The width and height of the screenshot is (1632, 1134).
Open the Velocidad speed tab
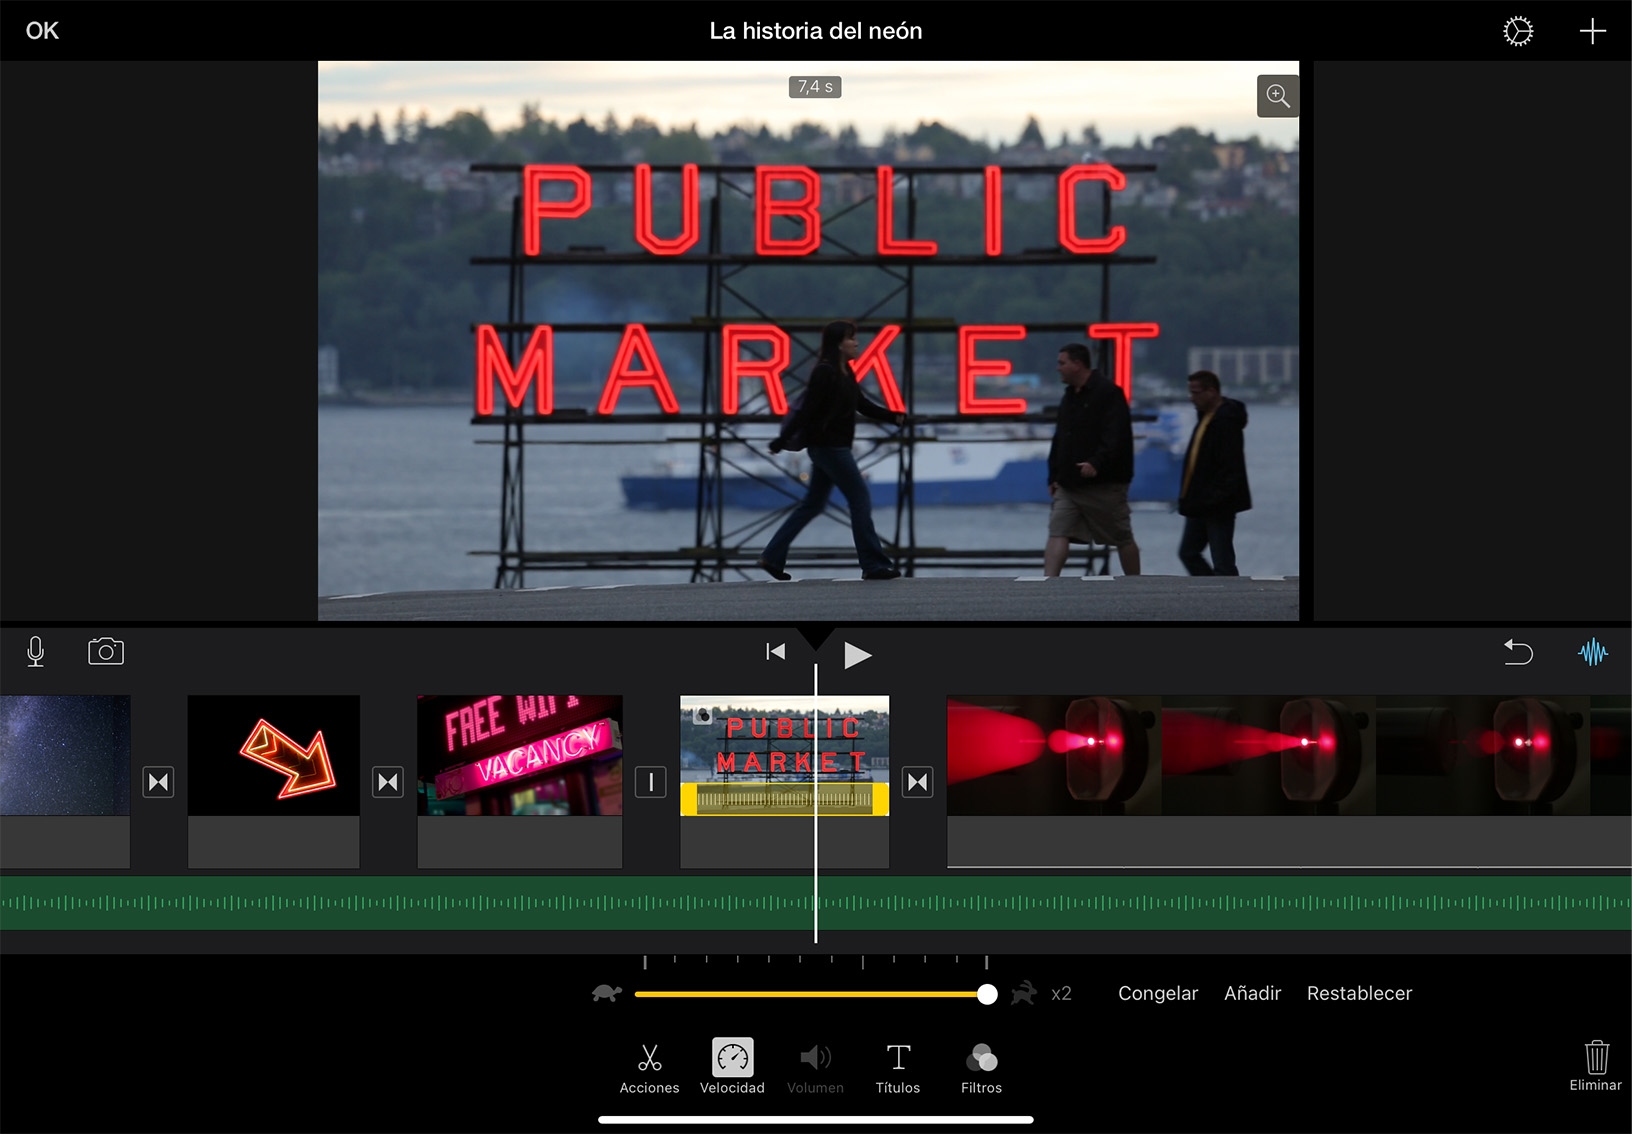coord(732,1068)
